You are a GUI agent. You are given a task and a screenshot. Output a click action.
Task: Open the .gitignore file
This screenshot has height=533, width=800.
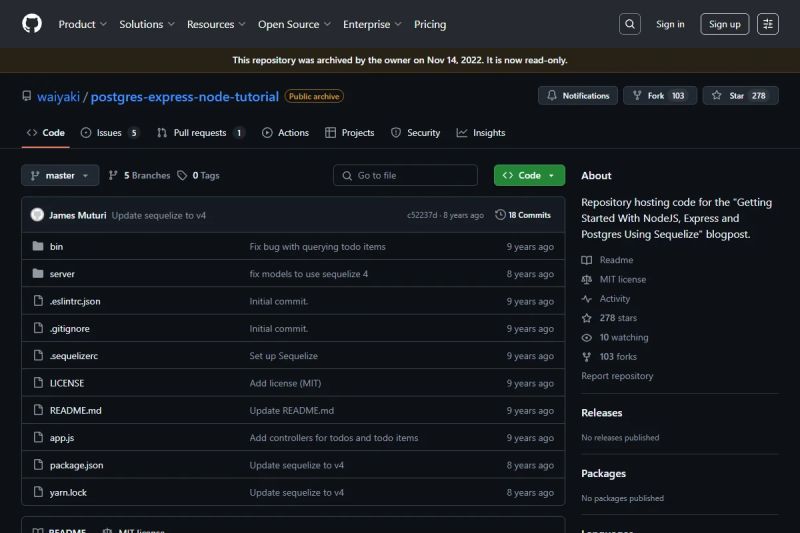pyautogui.click(x=69, y=328)
